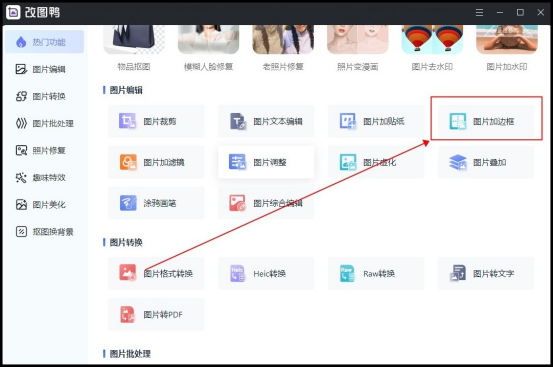Click the 图片去水印 balloon thumbnail
553x367 pixels.
pos(432,39)
